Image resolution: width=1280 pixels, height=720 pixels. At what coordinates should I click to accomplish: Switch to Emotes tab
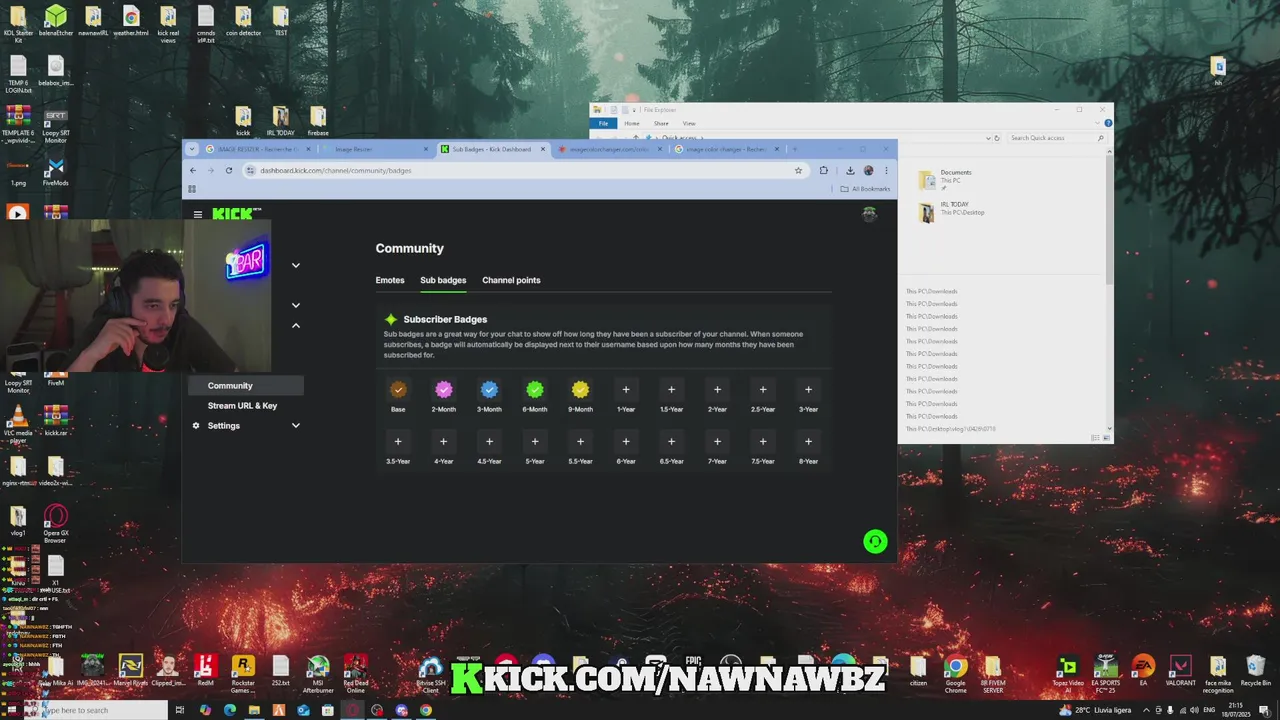390,280
